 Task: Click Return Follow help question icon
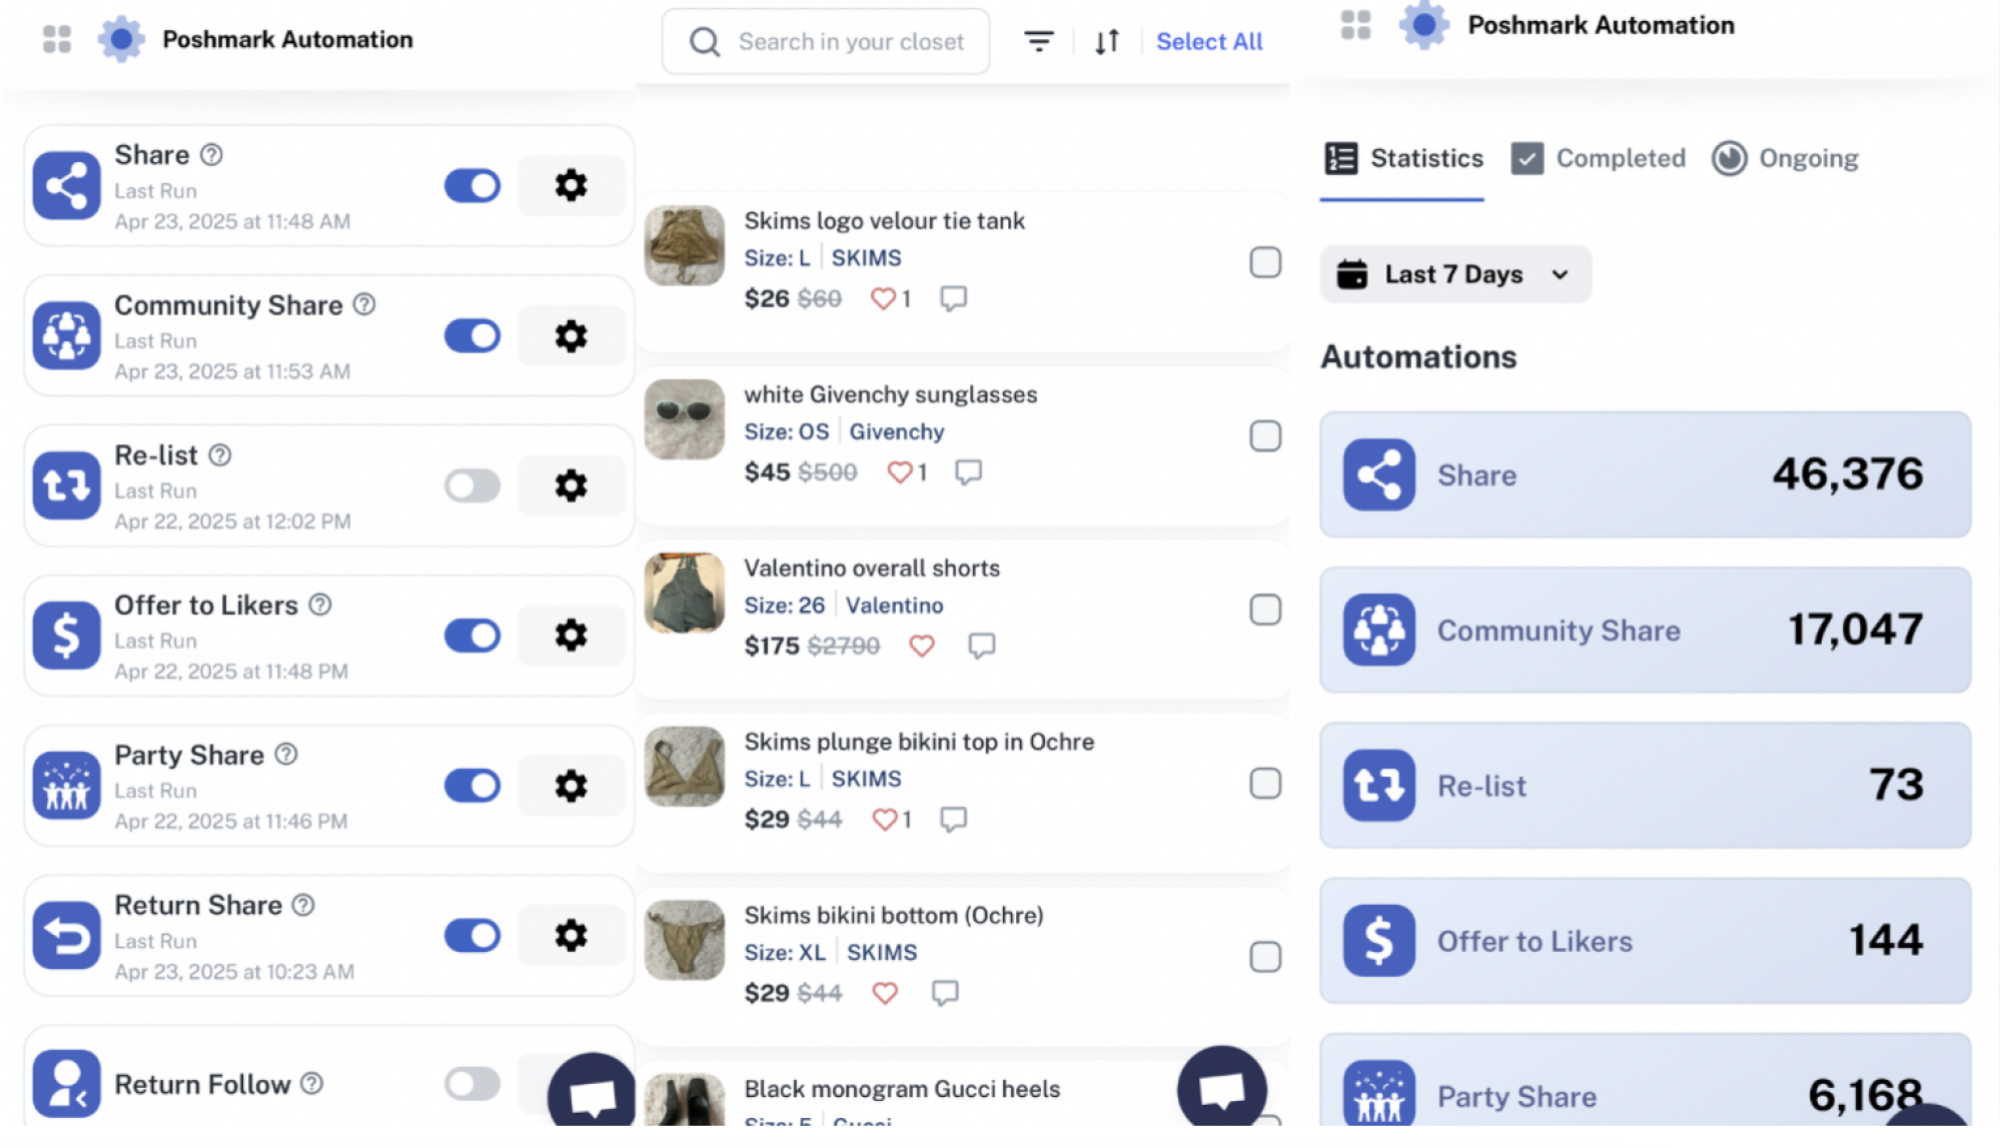(x=312, y=1083)
